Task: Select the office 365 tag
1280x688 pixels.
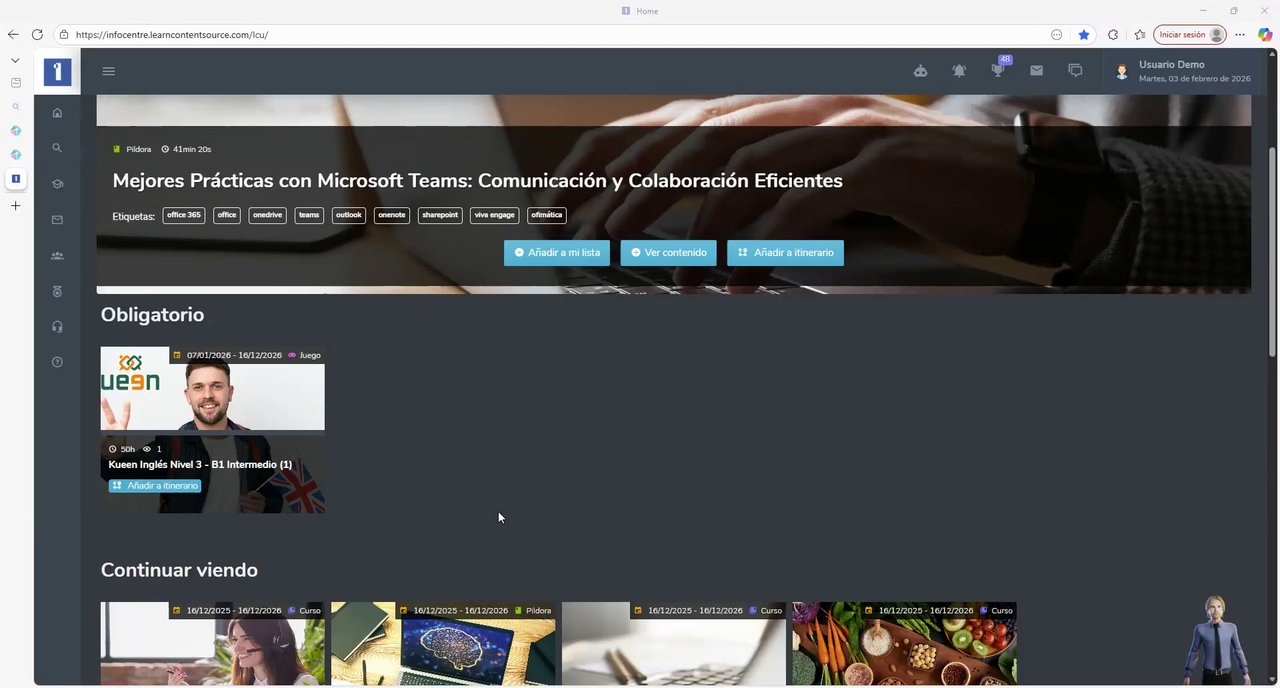Action: 184,215
